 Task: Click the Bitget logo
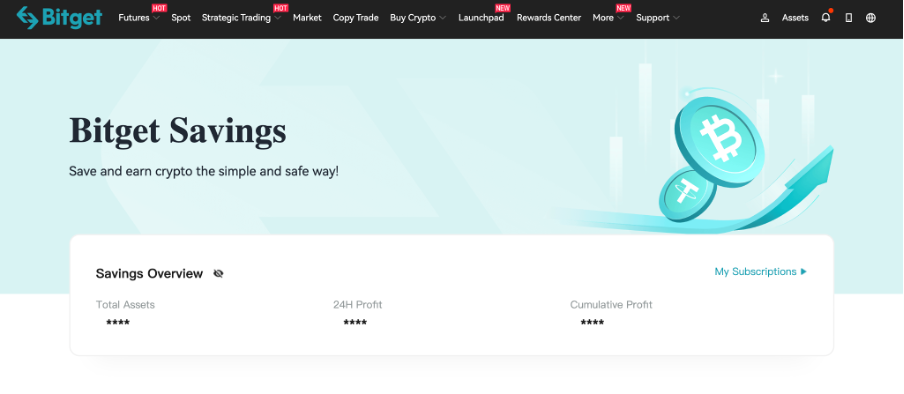pos(59,17)
